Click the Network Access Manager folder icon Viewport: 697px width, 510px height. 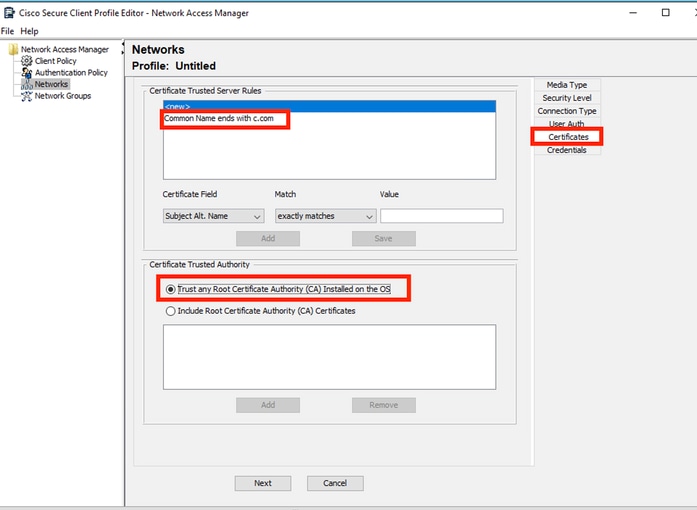pyautogui.click(x=13, y=49)
